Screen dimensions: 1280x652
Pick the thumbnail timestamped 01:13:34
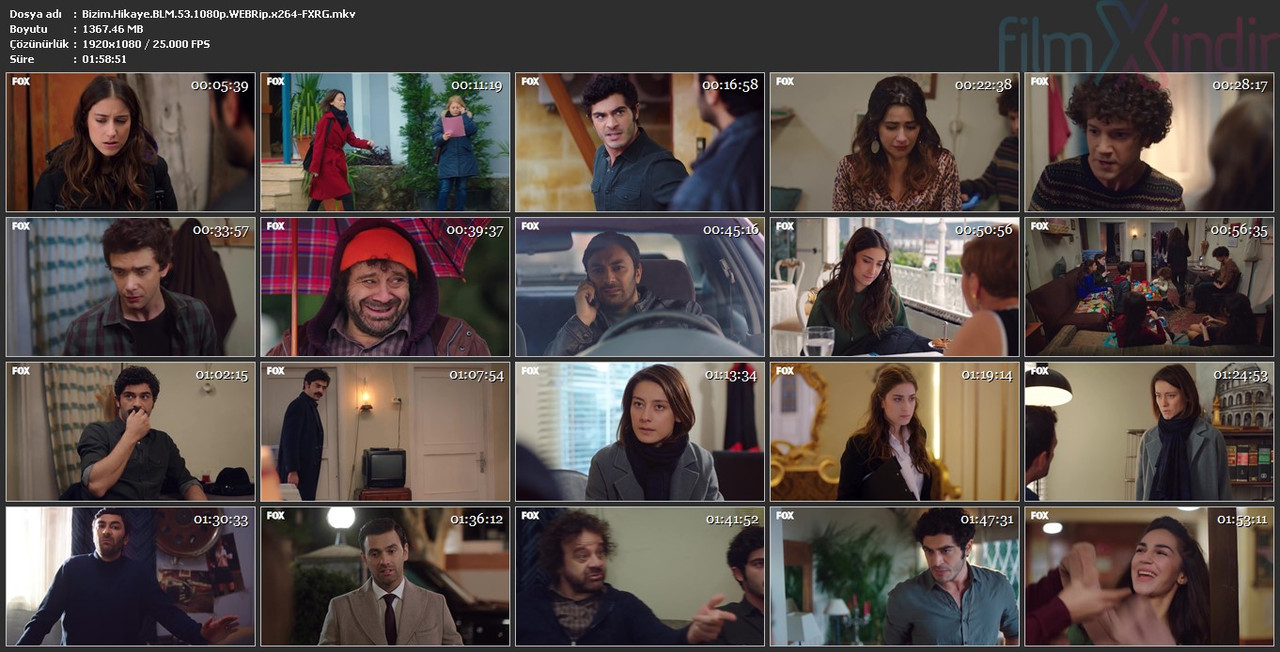[x=640, y=432]
